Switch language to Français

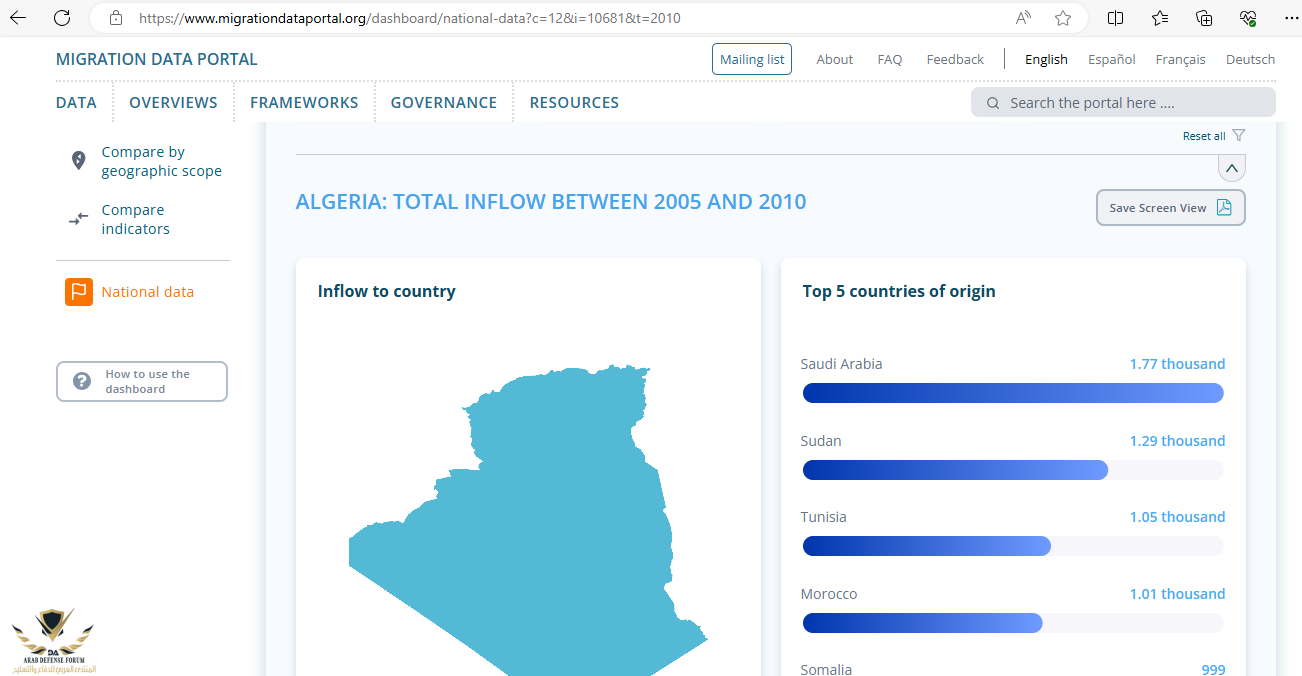point(1181,59)
